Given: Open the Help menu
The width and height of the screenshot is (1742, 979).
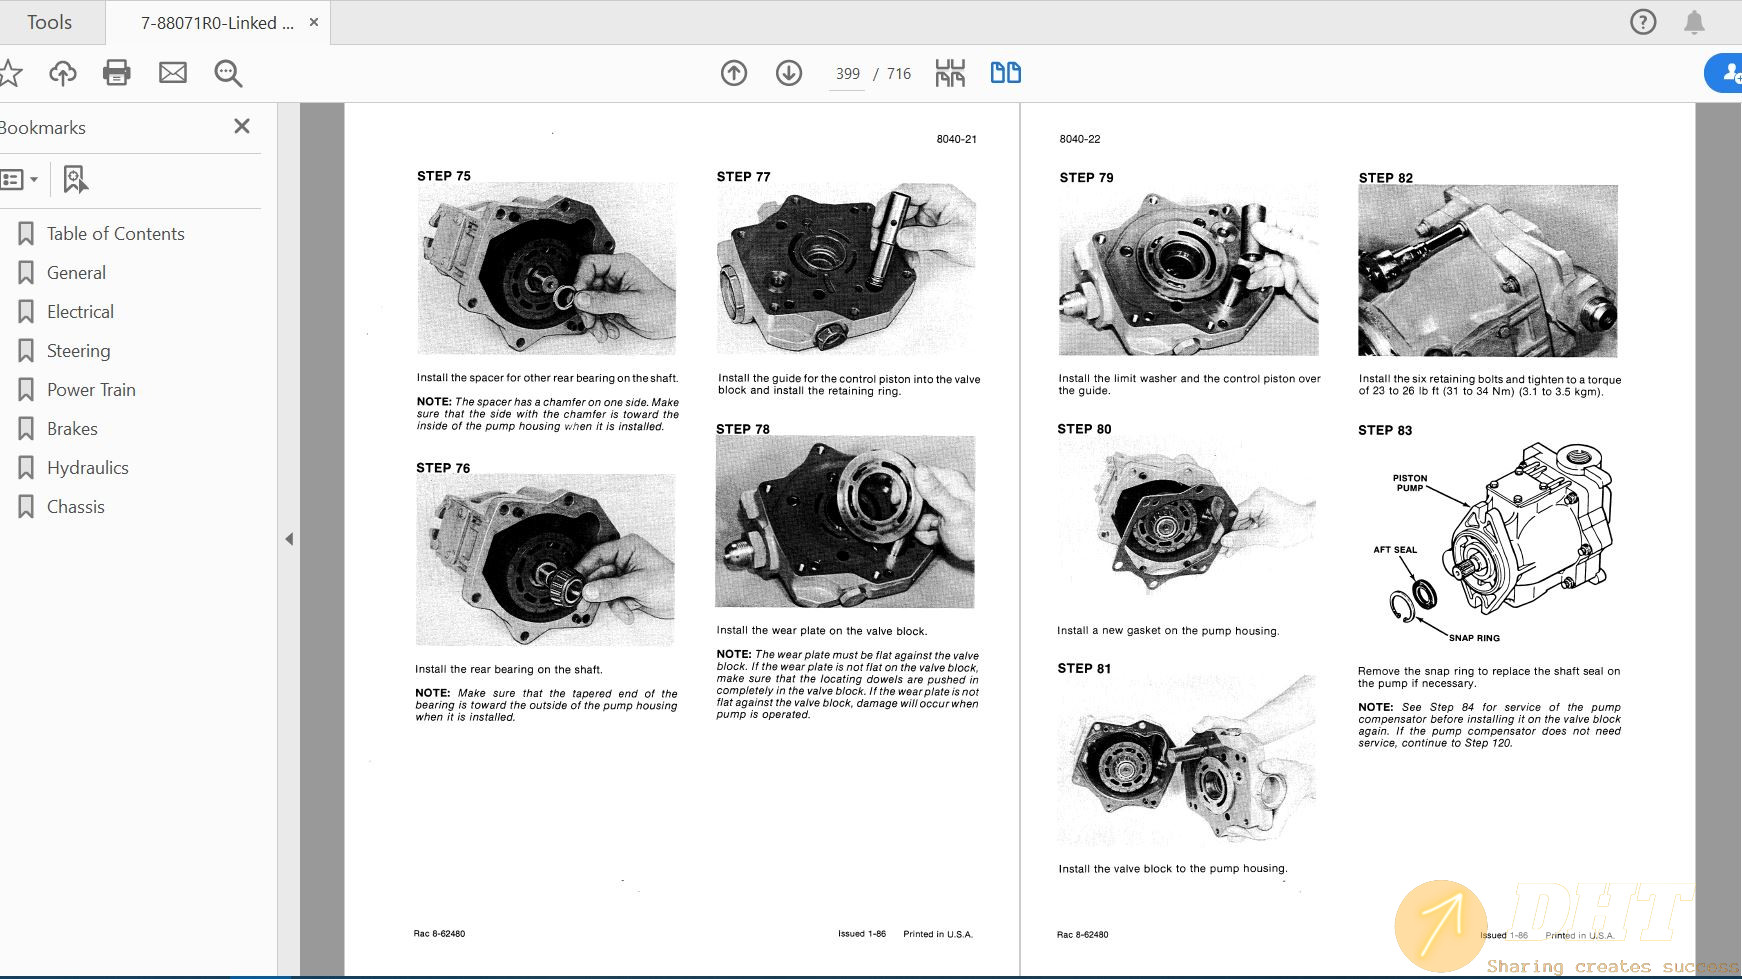Looking at the screenshot, I should tap(1642, 21).
